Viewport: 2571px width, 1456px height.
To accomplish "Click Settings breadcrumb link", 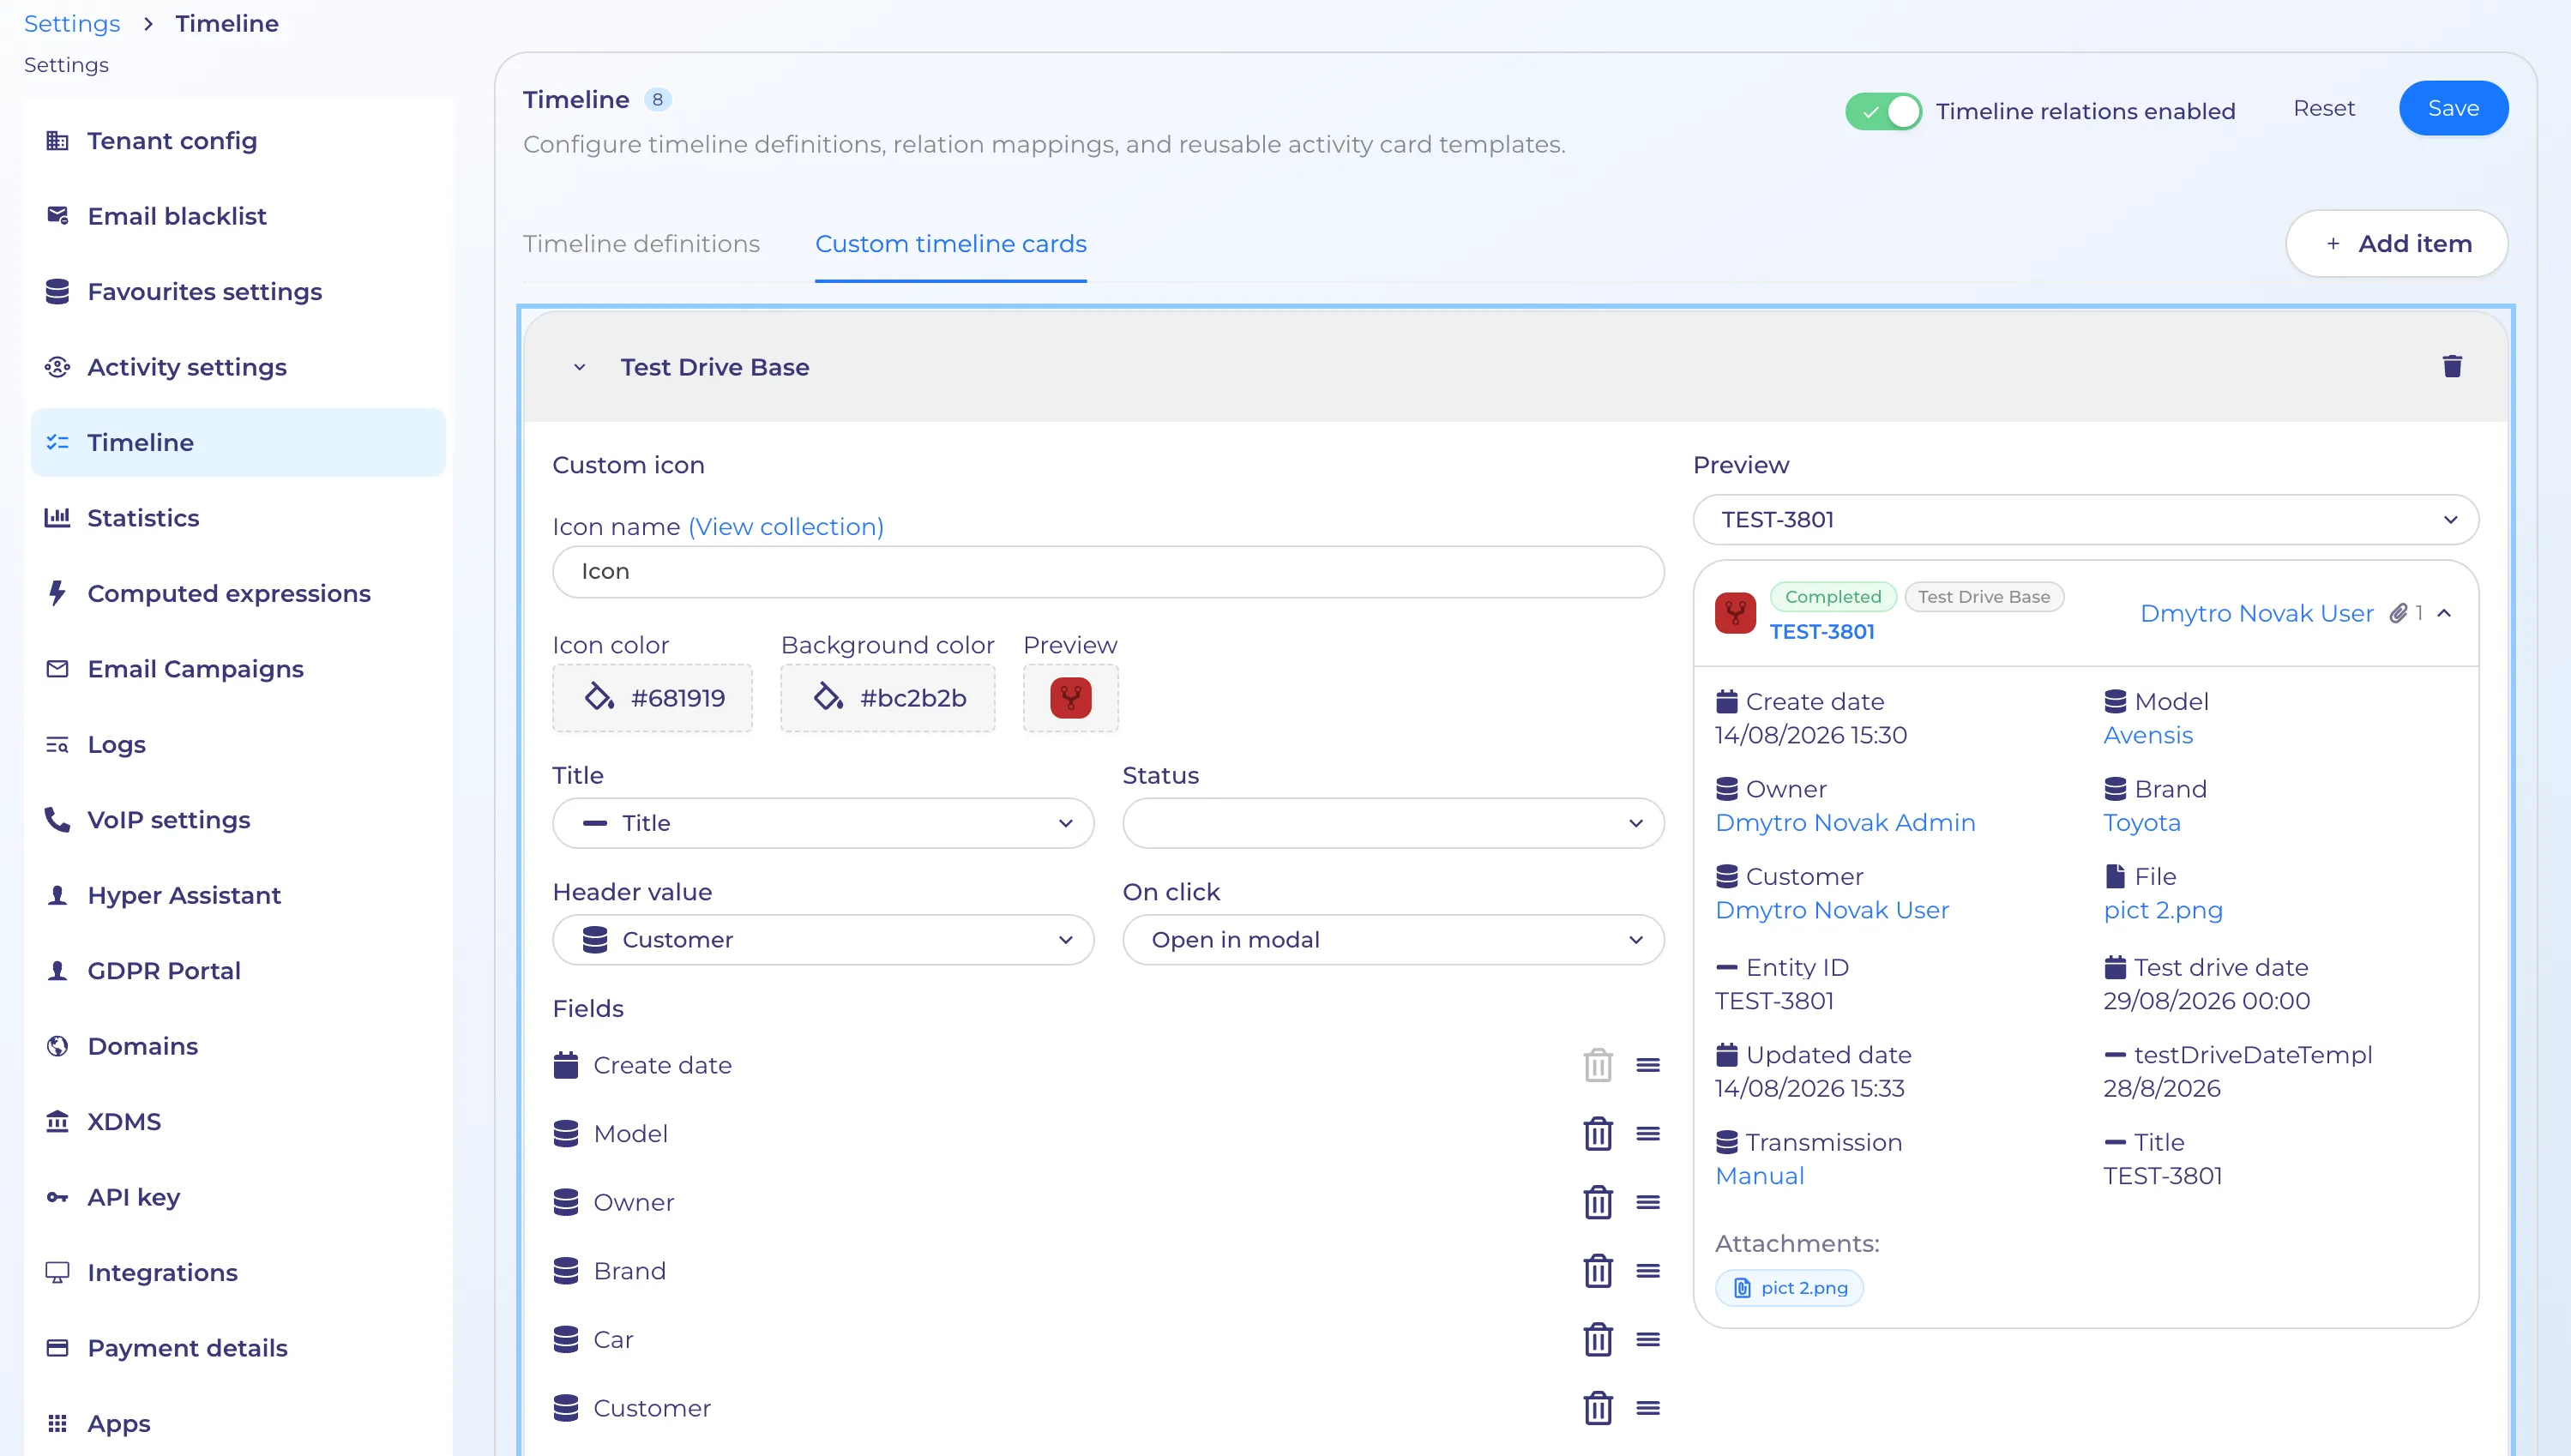I will pos(72,23).
